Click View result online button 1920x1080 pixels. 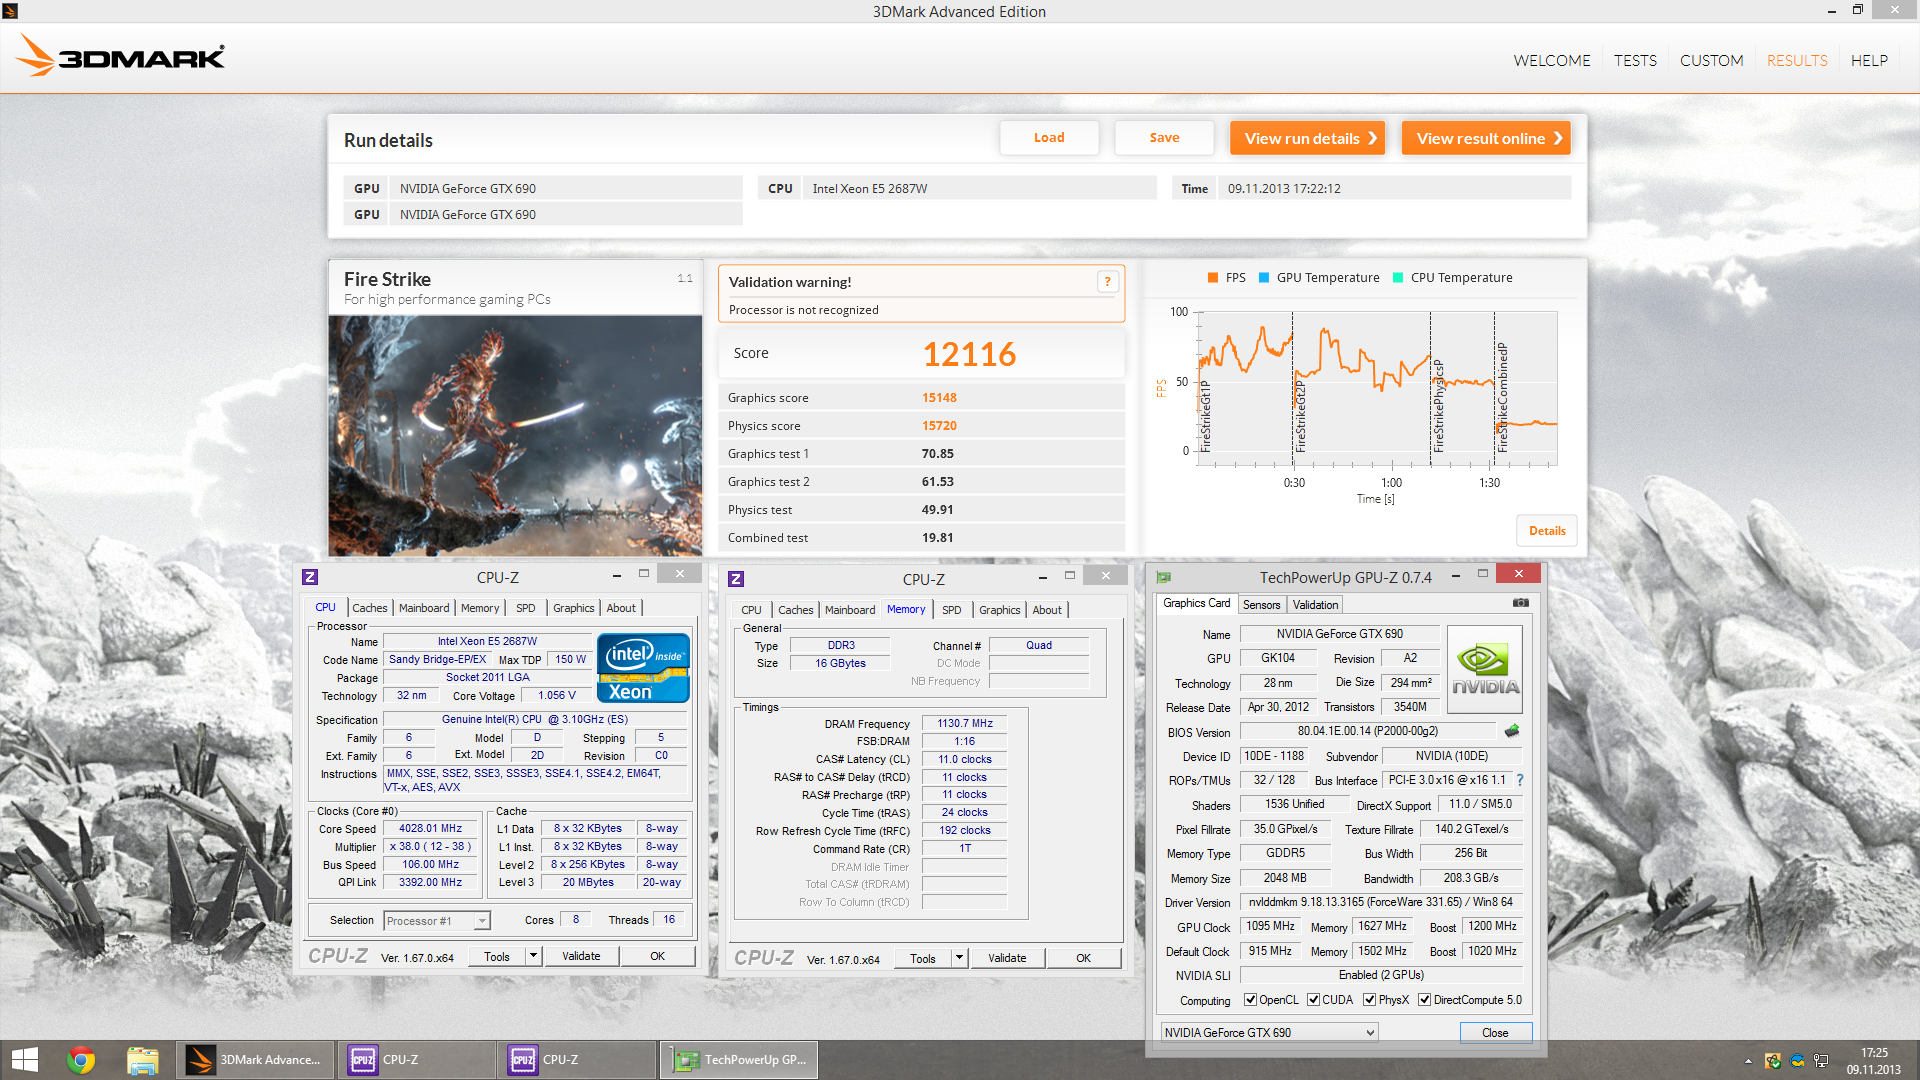point(1486,138)
